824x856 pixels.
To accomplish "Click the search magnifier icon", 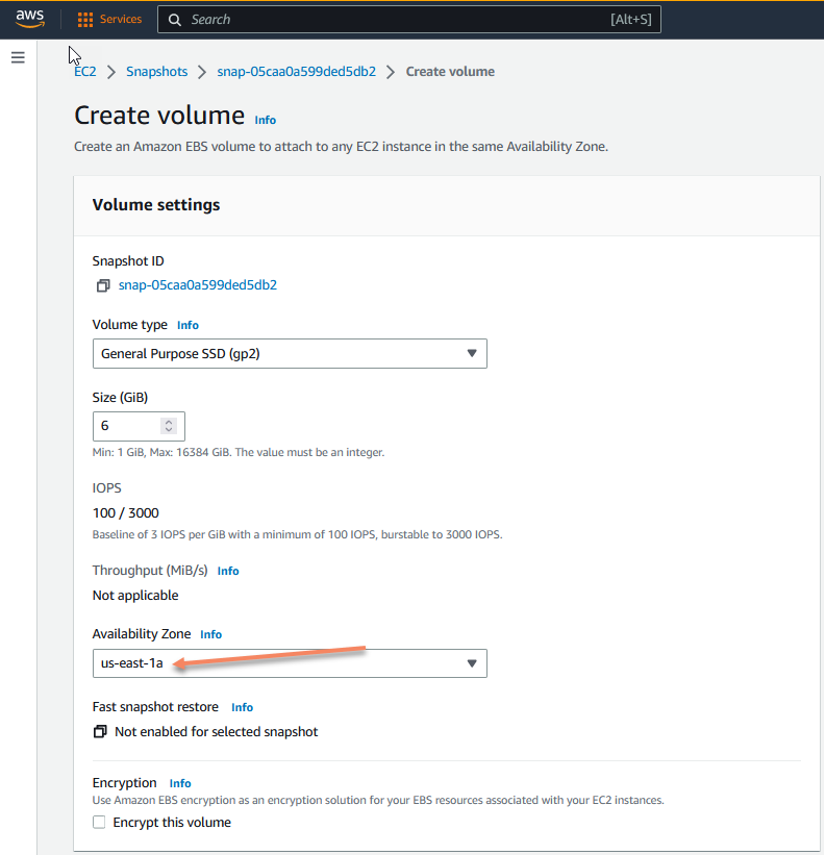I will pos(174,19).
